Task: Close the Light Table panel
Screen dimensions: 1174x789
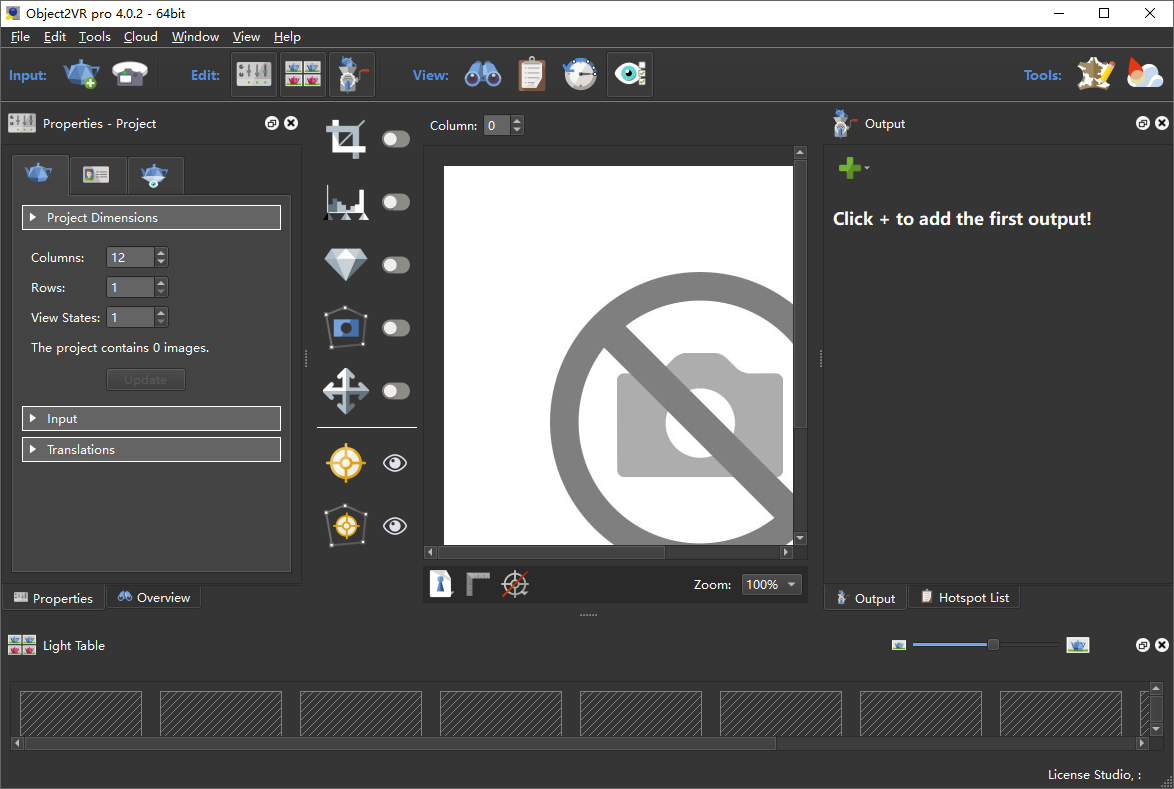Action: coord(1162,645)
